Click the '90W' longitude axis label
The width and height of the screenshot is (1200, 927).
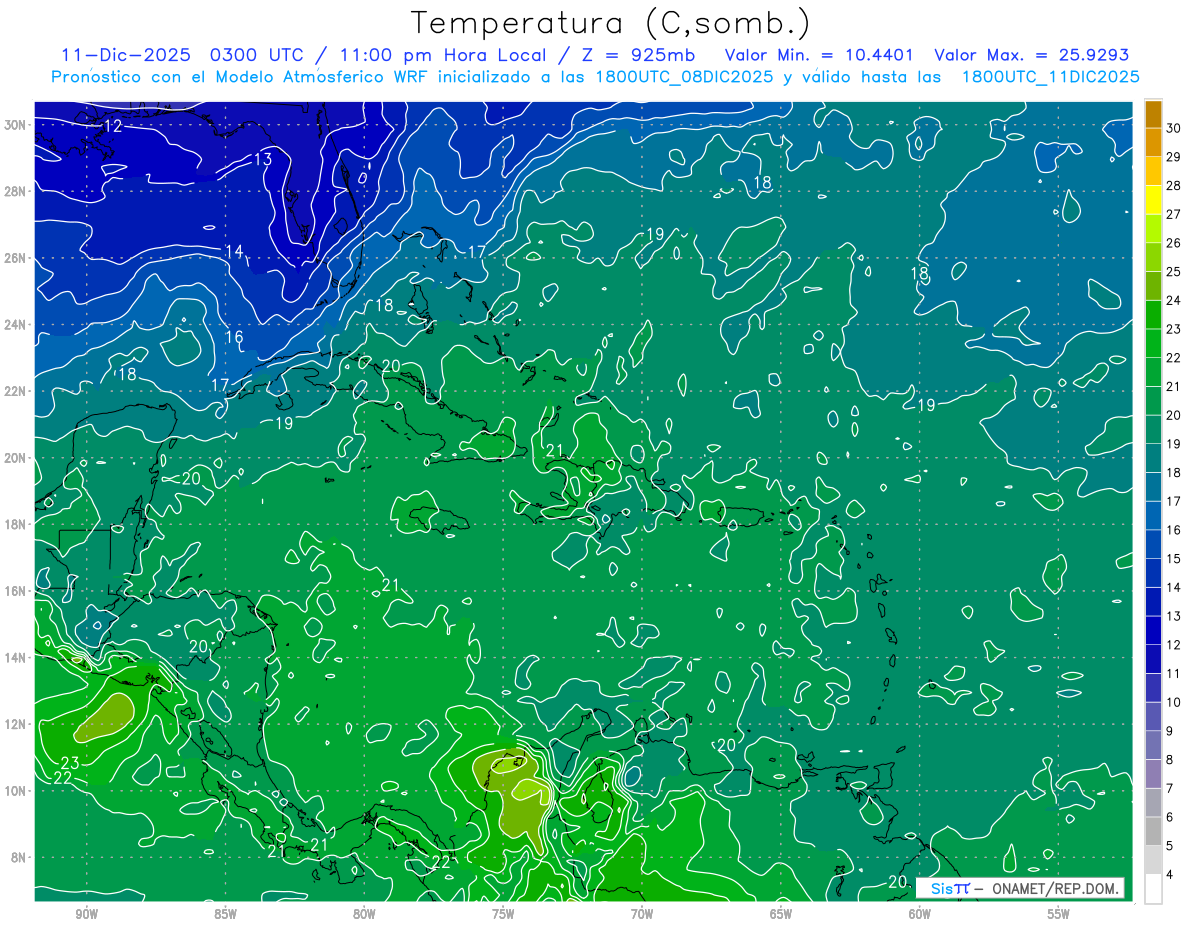pos(87,914)
